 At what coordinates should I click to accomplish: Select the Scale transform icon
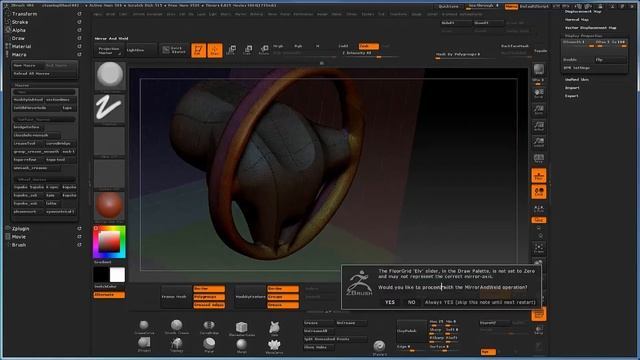point(248,50)
